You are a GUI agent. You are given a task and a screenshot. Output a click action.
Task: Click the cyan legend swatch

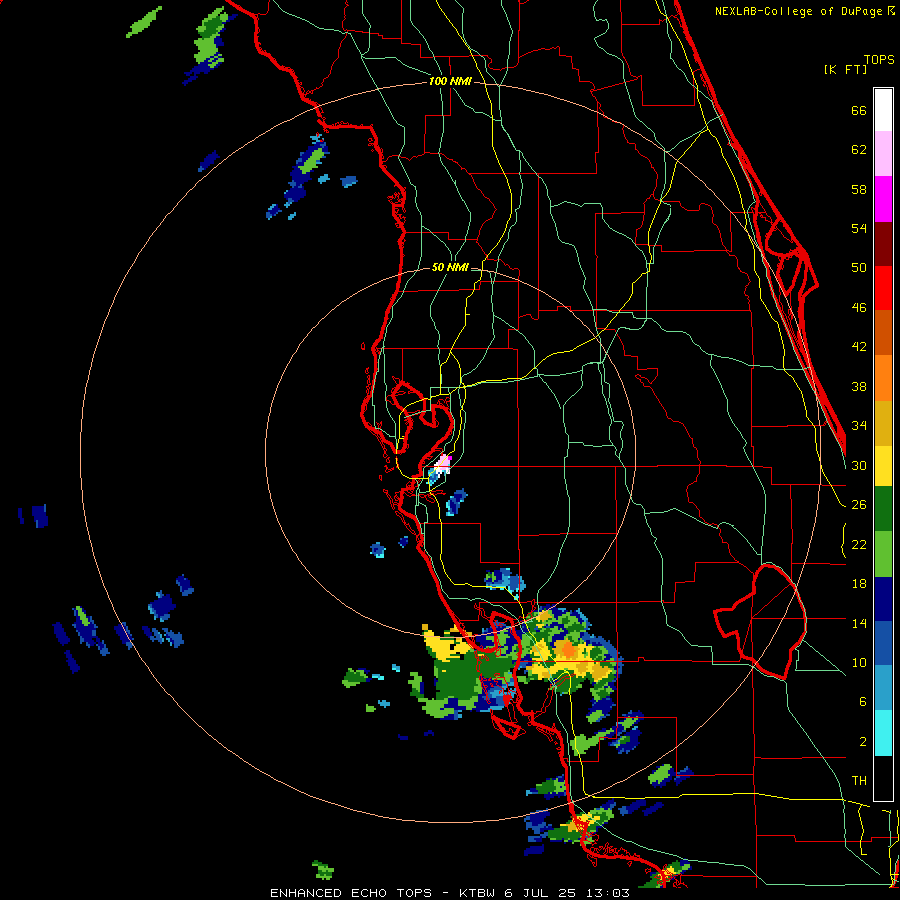click(x=883, y=733)
